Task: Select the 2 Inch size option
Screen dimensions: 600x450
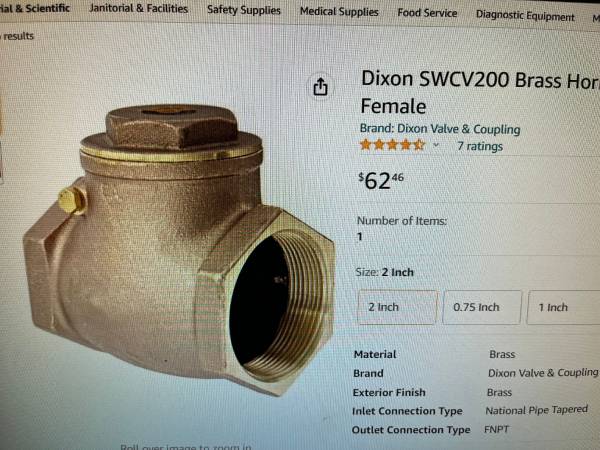Action: (397, 307)
